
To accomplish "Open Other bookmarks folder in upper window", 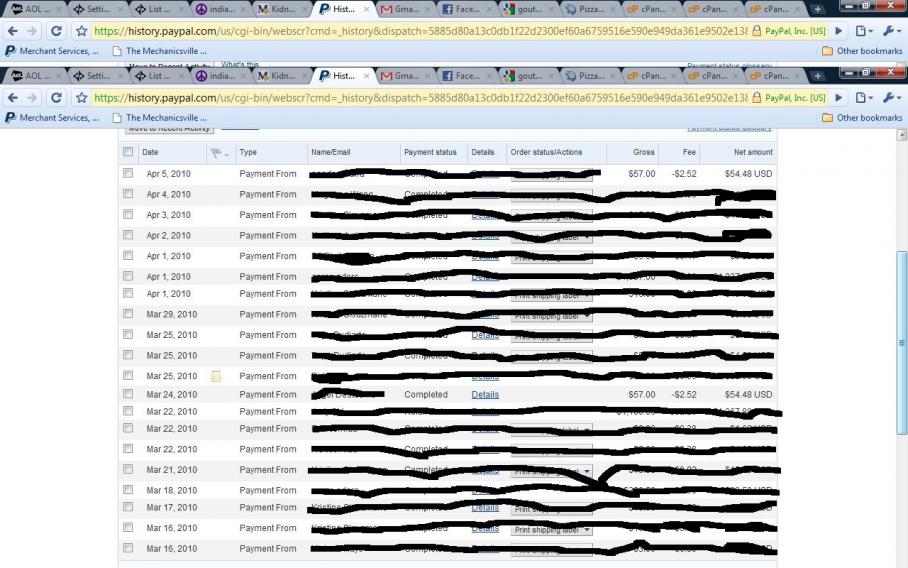I will [x=862, y=51].
